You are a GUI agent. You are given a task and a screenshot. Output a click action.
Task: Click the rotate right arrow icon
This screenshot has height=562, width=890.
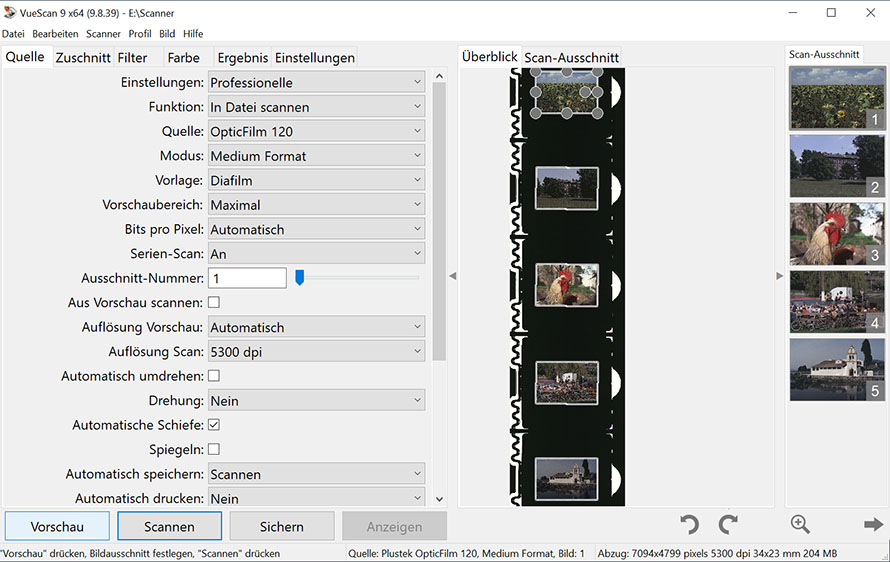coord(728,524)
